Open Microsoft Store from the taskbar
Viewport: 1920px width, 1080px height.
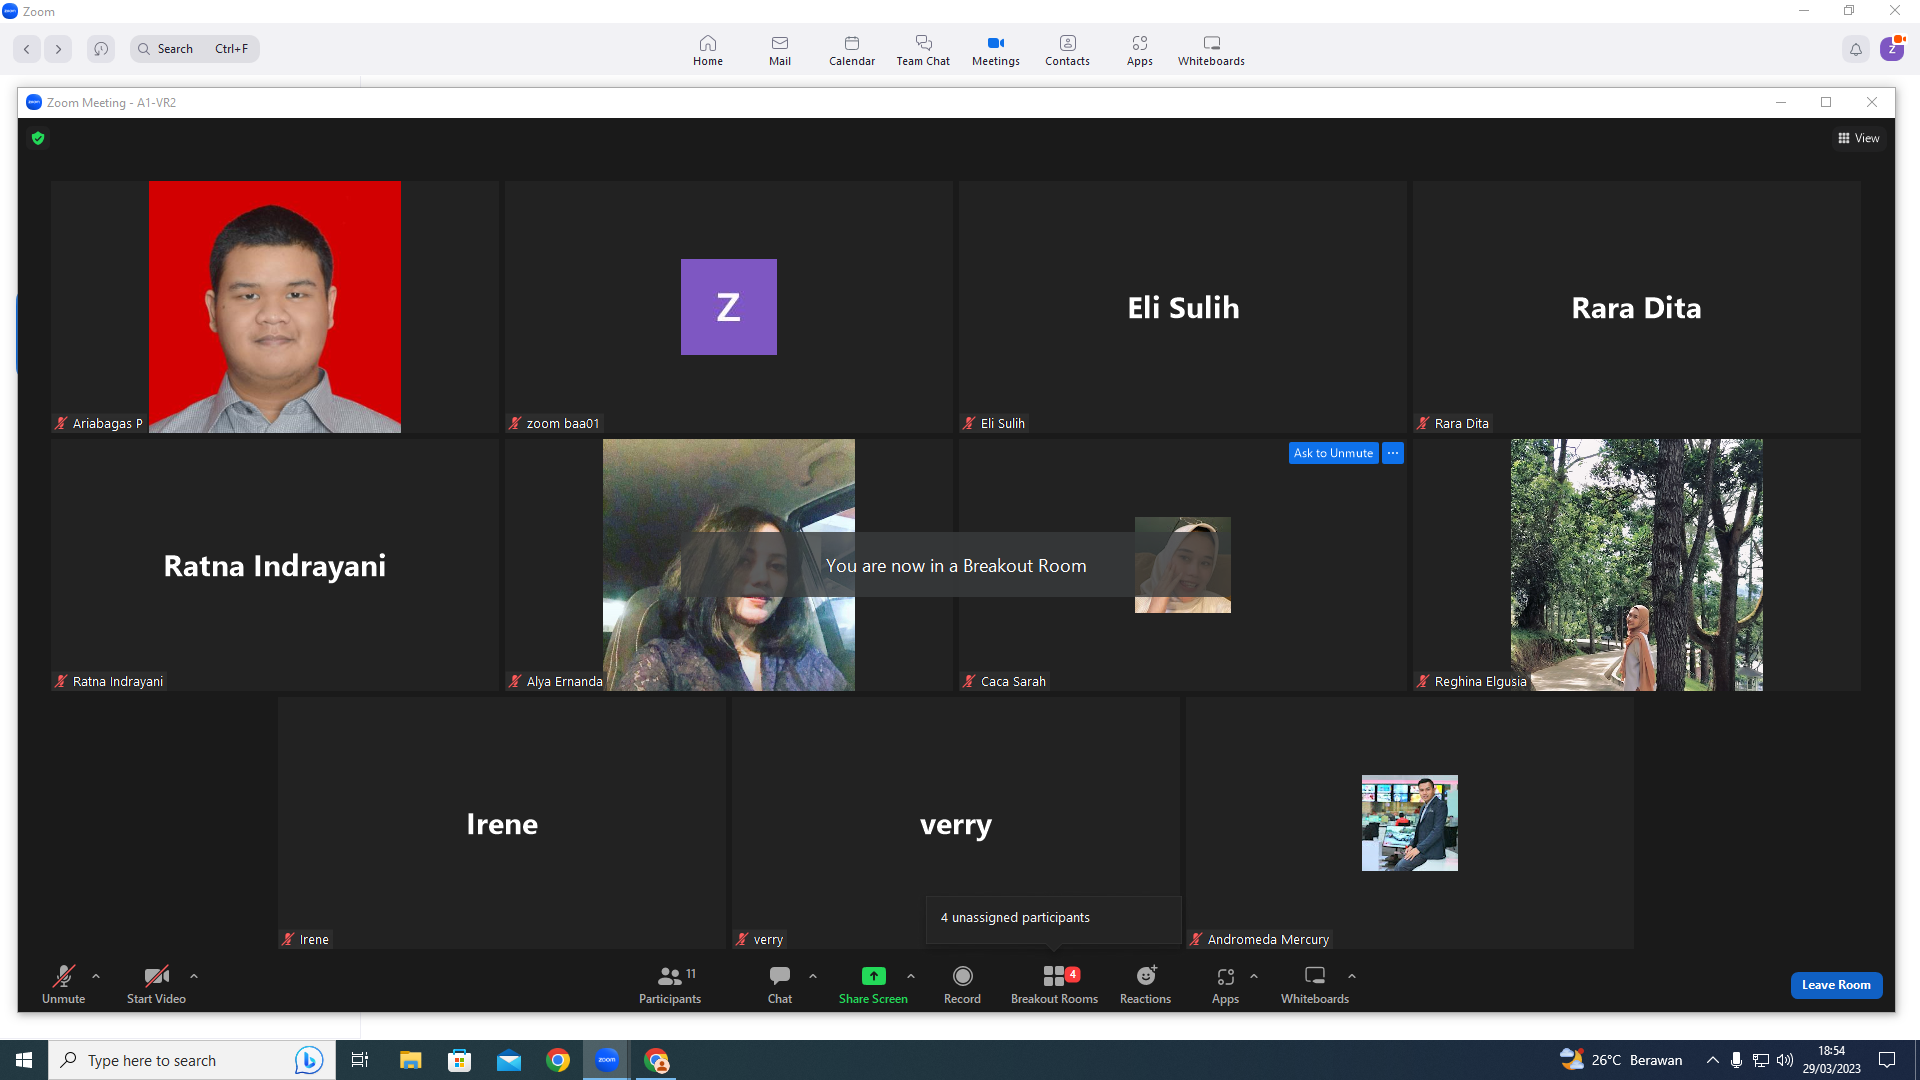coord(460,1060)
